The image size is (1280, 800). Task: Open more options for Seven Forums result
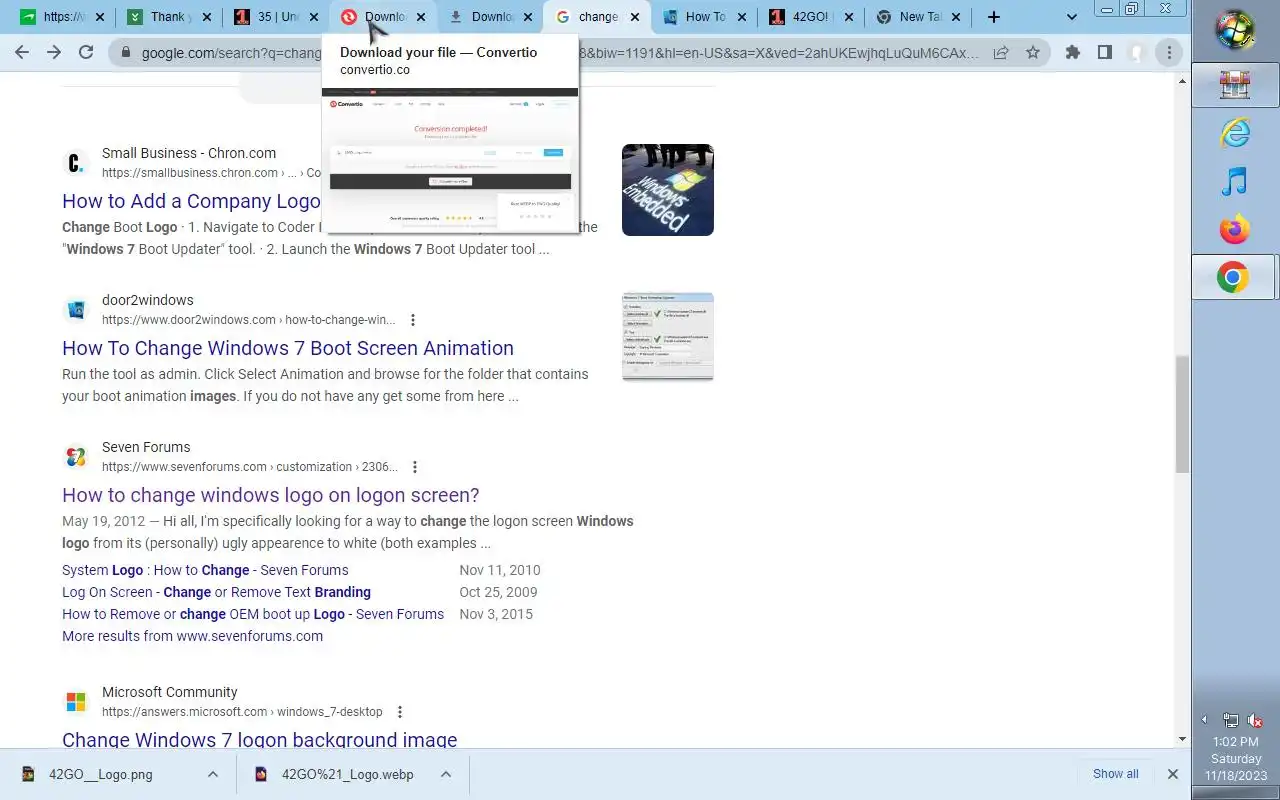pyautogui.click(x=414, y=467)
